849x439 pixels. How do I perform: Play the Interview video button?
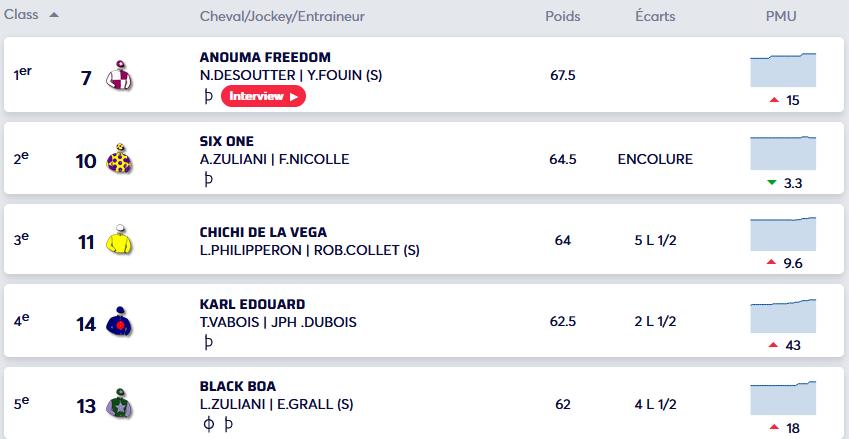pyautogui.click(x=263, y=96)
